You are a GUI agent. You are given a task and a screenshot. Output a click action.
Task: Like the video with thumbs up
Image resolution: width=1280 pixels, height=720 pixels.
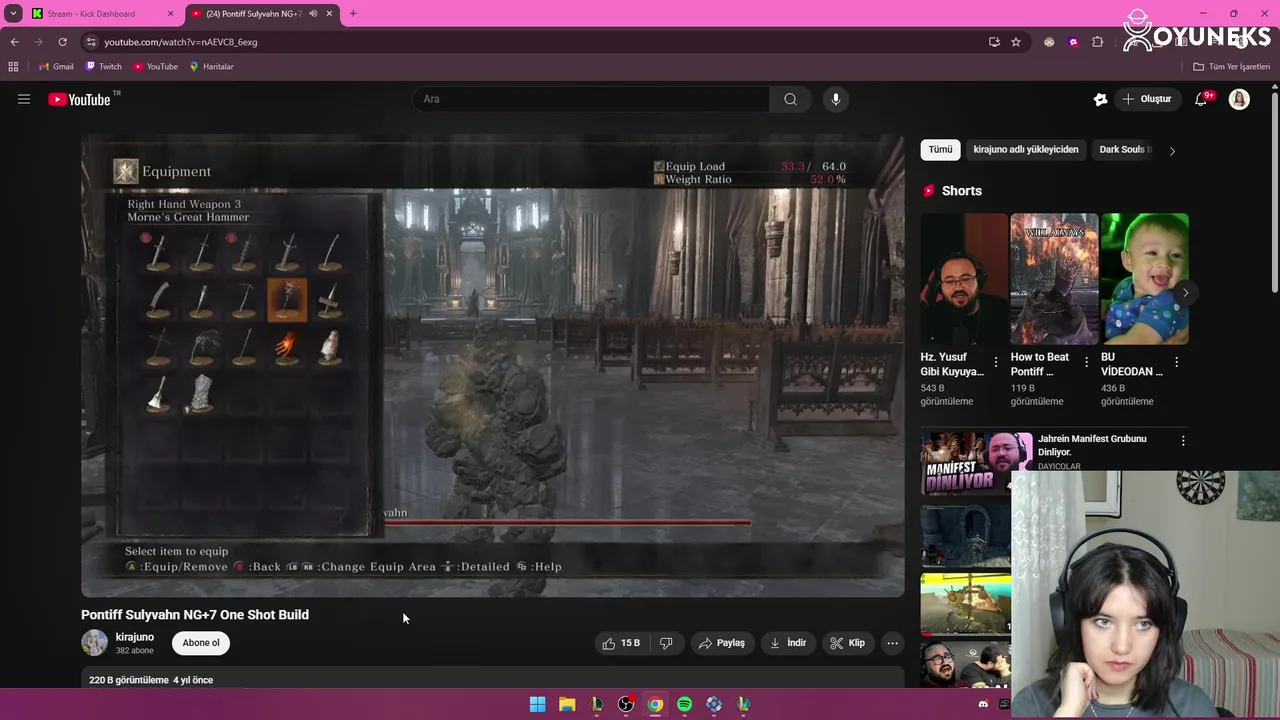pos(621,643)
